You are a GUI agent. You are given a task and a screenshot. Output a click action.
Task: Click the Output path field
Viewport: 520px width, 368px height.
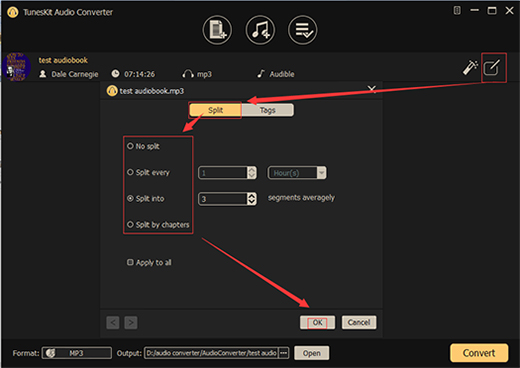tap(212, 353)
